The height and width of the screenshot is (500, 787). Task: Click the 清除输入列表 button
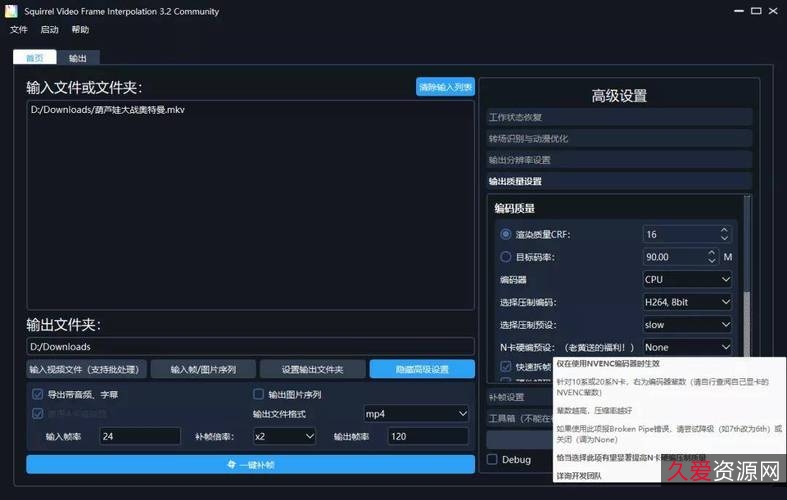click(445, 87)
